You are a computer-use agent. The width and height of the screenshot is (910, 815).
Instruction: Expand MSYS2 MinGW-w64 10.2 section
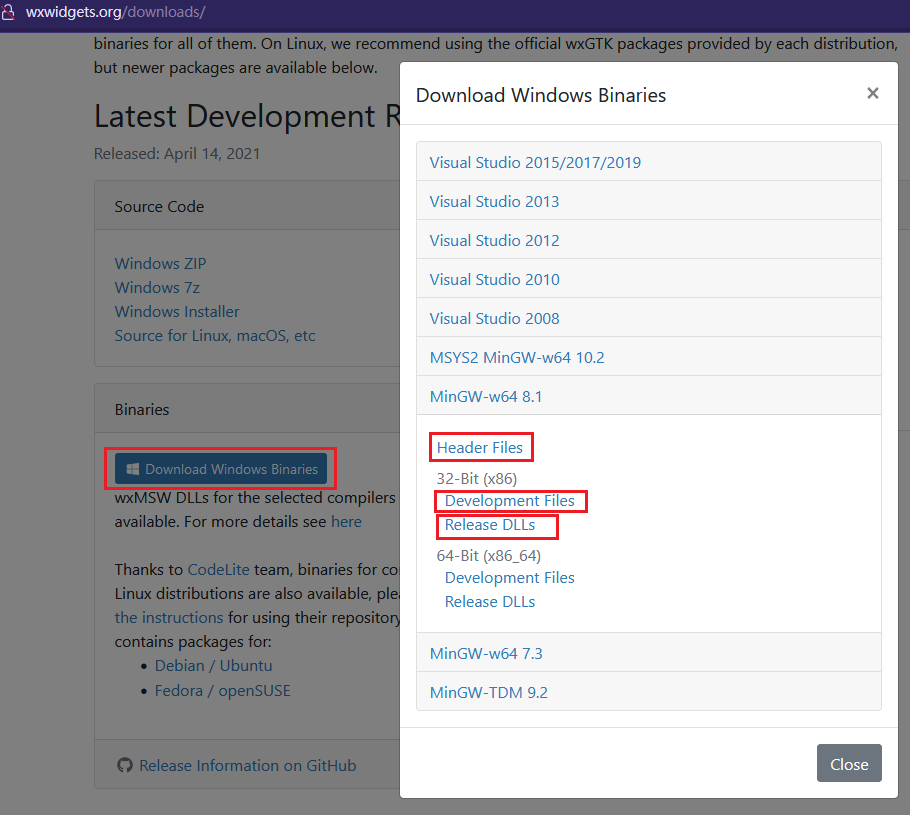pyautogui.click(x=517, y=357)
